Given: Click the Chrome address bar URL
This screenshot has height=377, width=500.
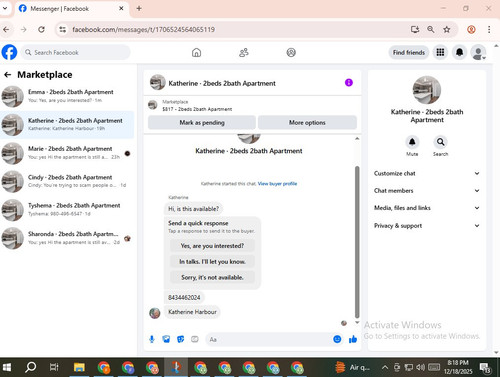Looking at the screenshot, I should point(143,29).
